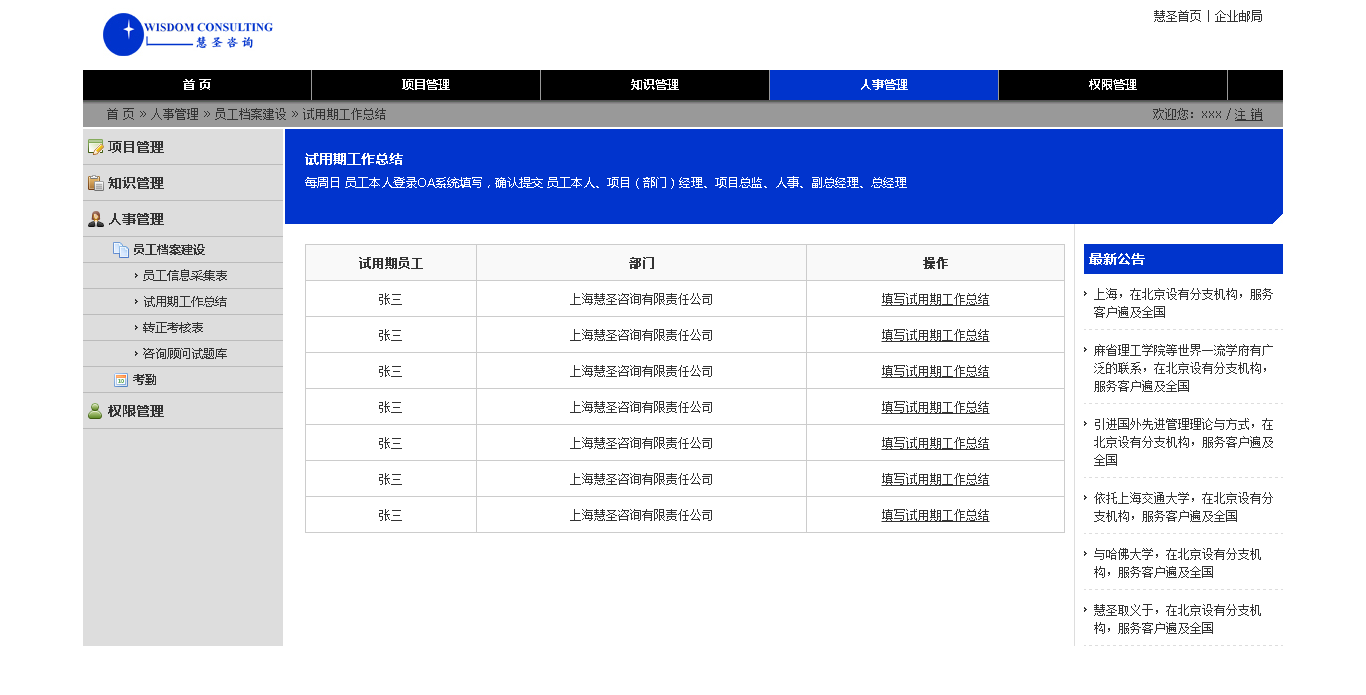The image size is (1366, 695).
Task: Select 转正考核表 in the sidebar tree
Action: [173, 328]
